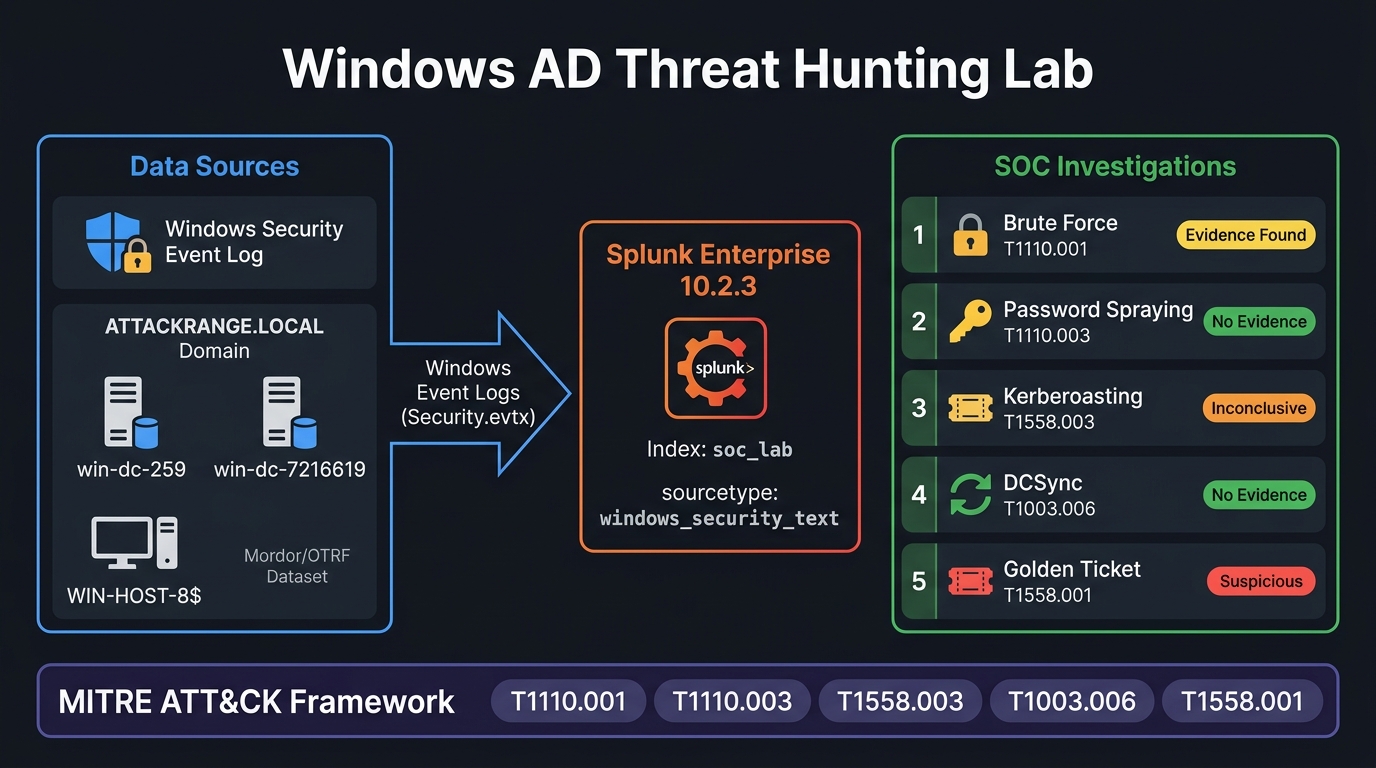Click the Suspicious badge for Golden Ticket
The image size is (1376, 768).
coord(1261,581)
